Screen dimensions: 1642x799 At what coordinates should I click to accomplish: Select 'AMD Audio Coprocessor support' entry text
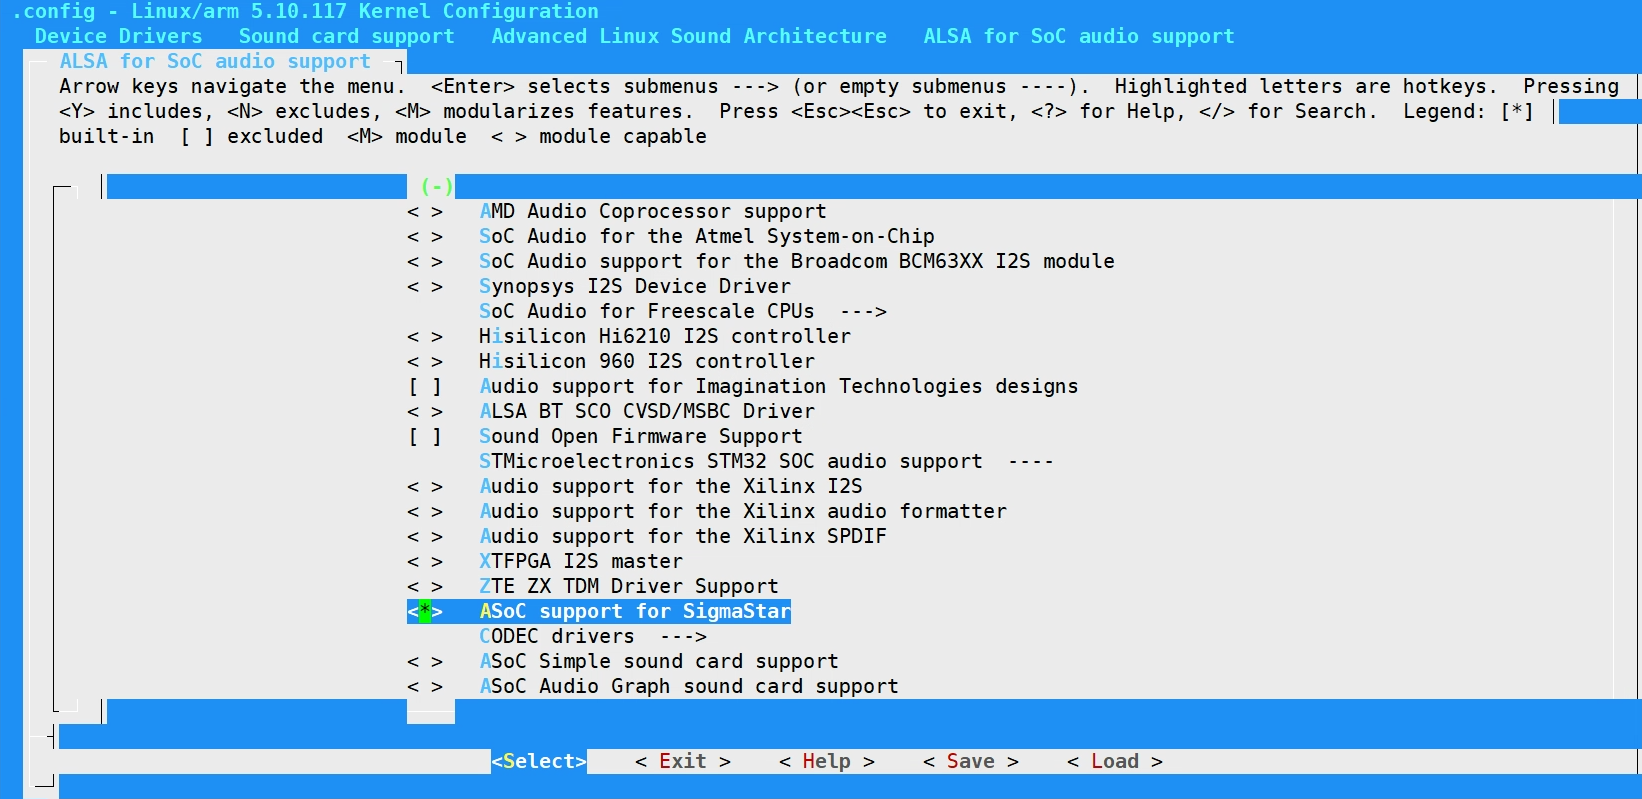coord(653,211)
